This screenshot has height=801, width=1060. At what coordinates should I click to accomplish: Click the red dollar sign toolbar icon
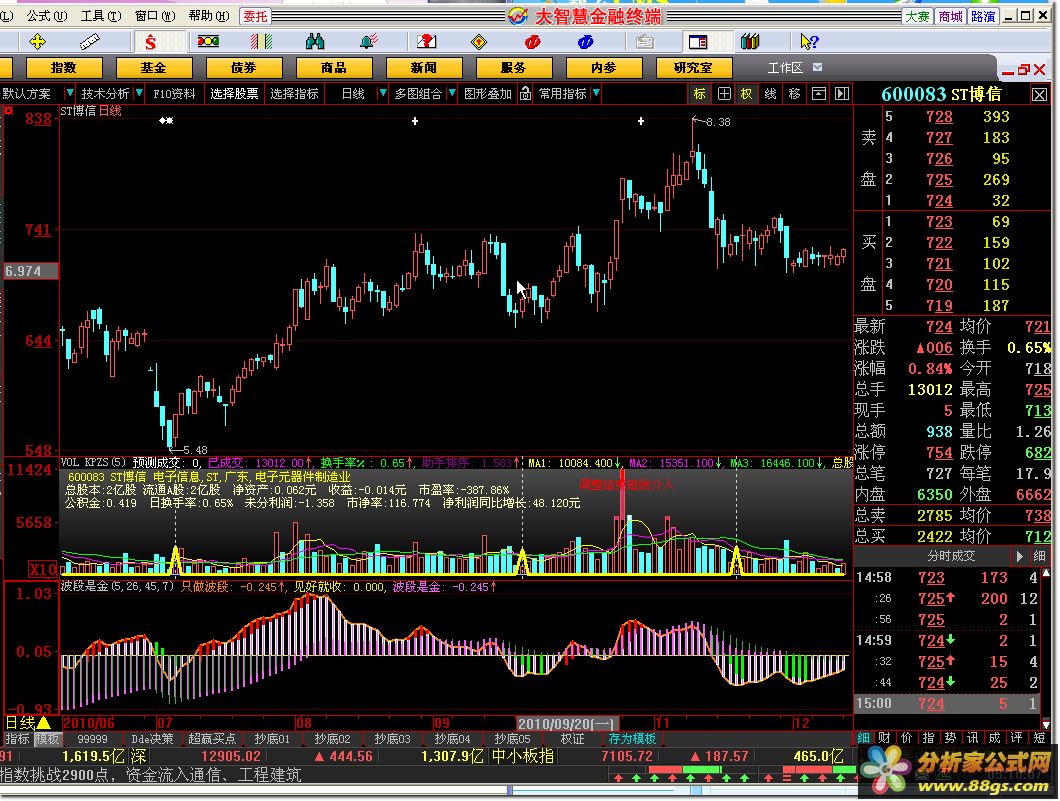(x=151, y=43)
